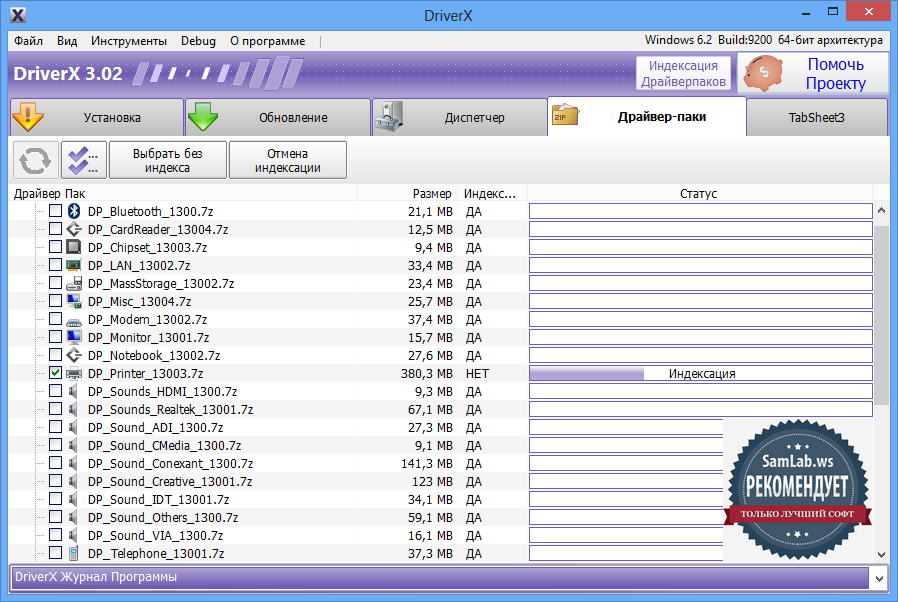Click the Bluetooth icon beside DP_Bluetooth_1300.7z
This screenshot has width=898, height=602.
tap(73, 211)
